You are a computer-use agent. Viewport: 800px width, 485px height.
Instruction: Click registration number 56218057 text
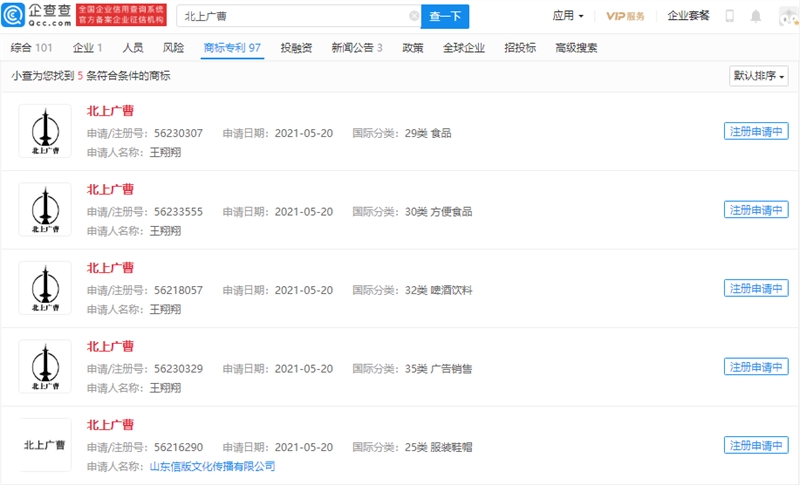tap(179, 290)
